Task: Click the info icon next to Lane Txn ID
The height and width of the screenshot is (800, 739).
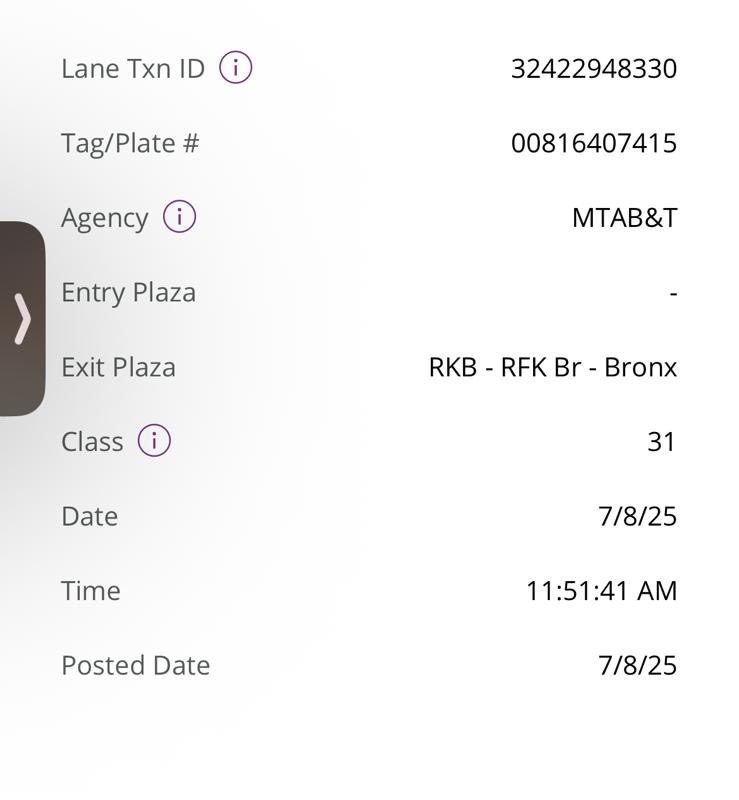Action: (x=235, y=68)
